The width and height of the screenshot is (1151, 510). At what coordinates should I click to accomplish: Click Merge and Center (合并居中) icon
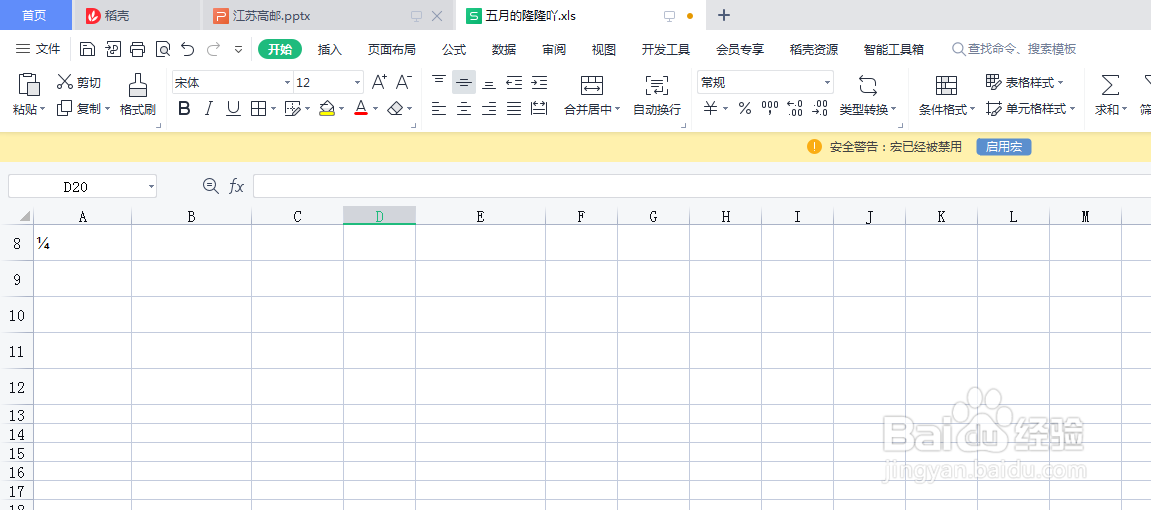(592, 85)
